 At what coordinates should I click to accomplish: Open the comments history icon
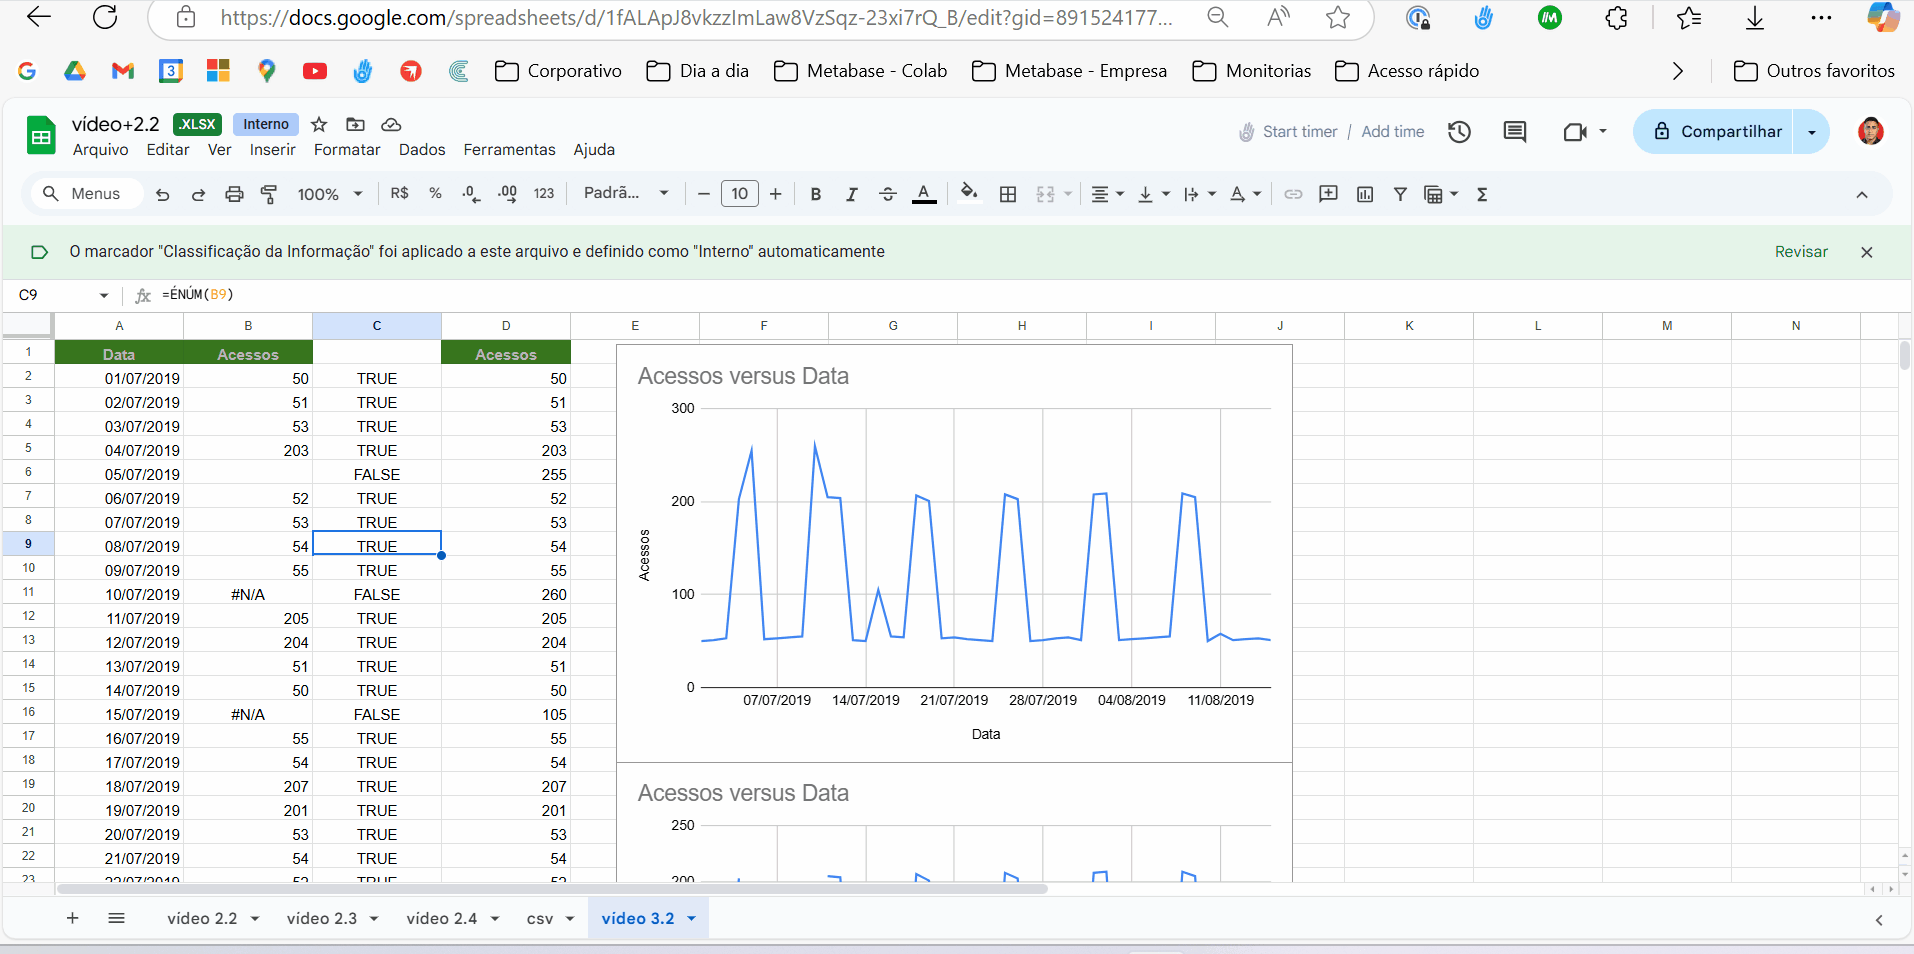(1515, 132)
